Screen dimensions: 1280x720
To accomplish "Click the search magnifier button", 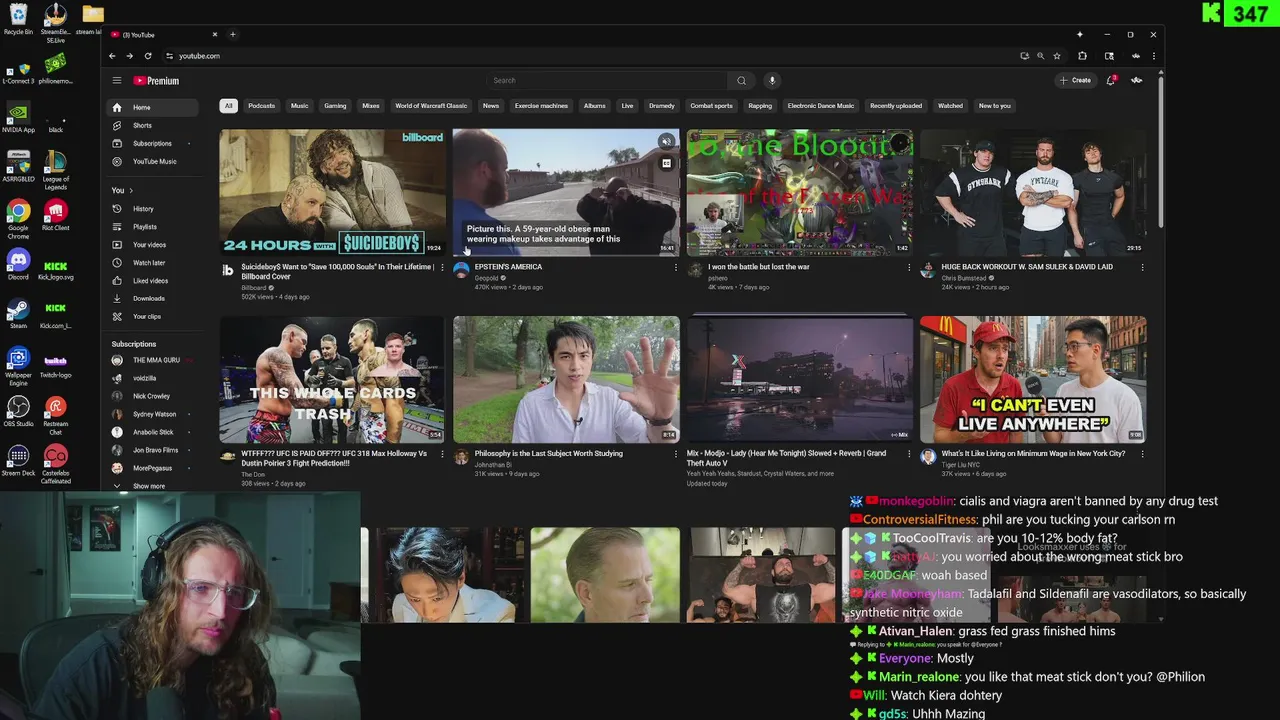I will coord(741,81).
